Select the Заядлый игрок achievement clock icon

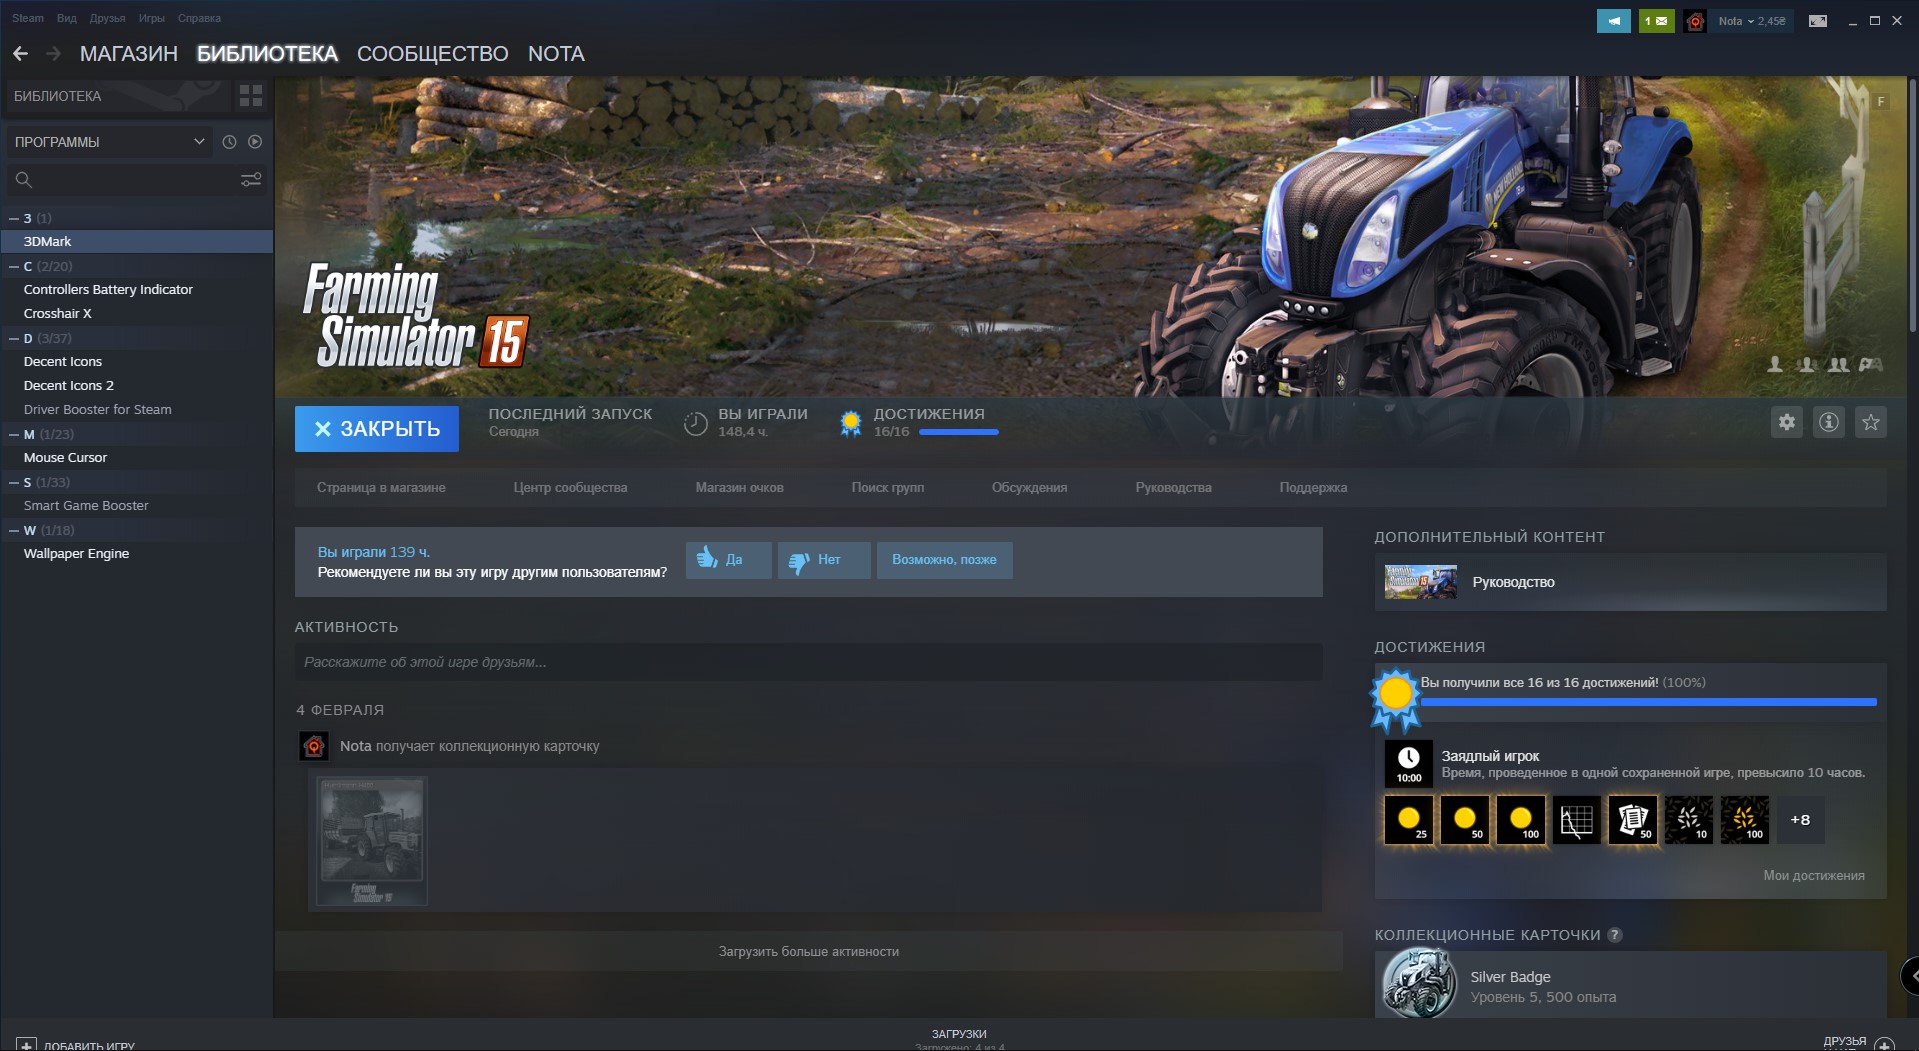tap(1409, 764)
